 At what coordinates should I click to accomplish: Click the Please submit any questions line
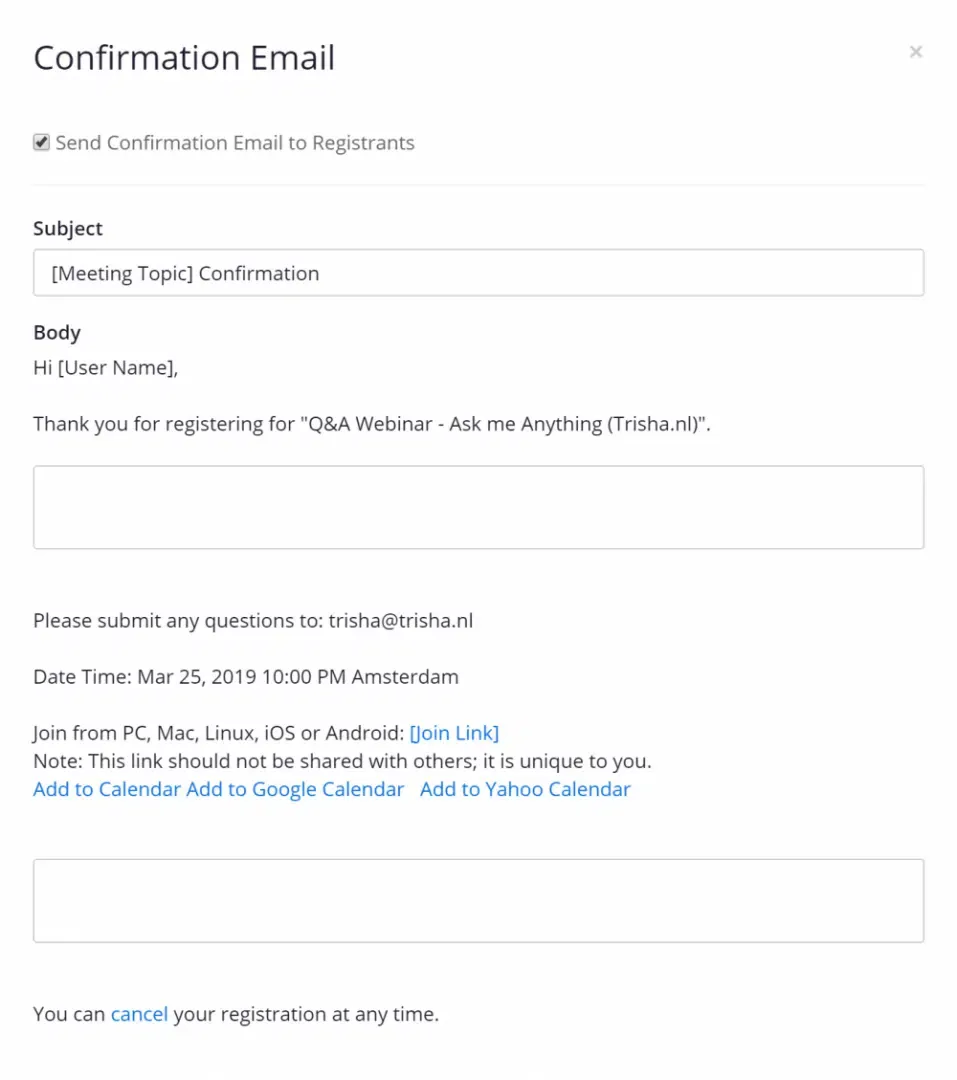coord(253,620)
